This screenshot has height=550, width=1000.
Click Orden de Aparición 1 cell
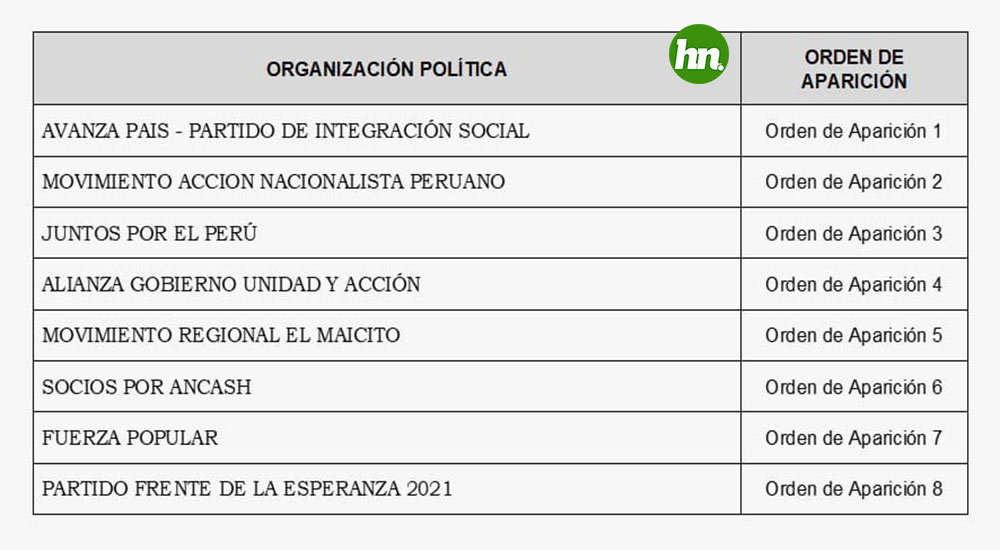click(854, 131)
